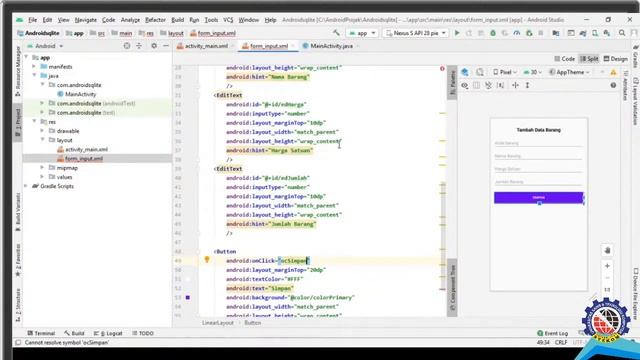The height and width of the screenshot is (360, 640).
Task: Click orientation for preview icon
Action: pyautogui.click(x=480, y=72)
